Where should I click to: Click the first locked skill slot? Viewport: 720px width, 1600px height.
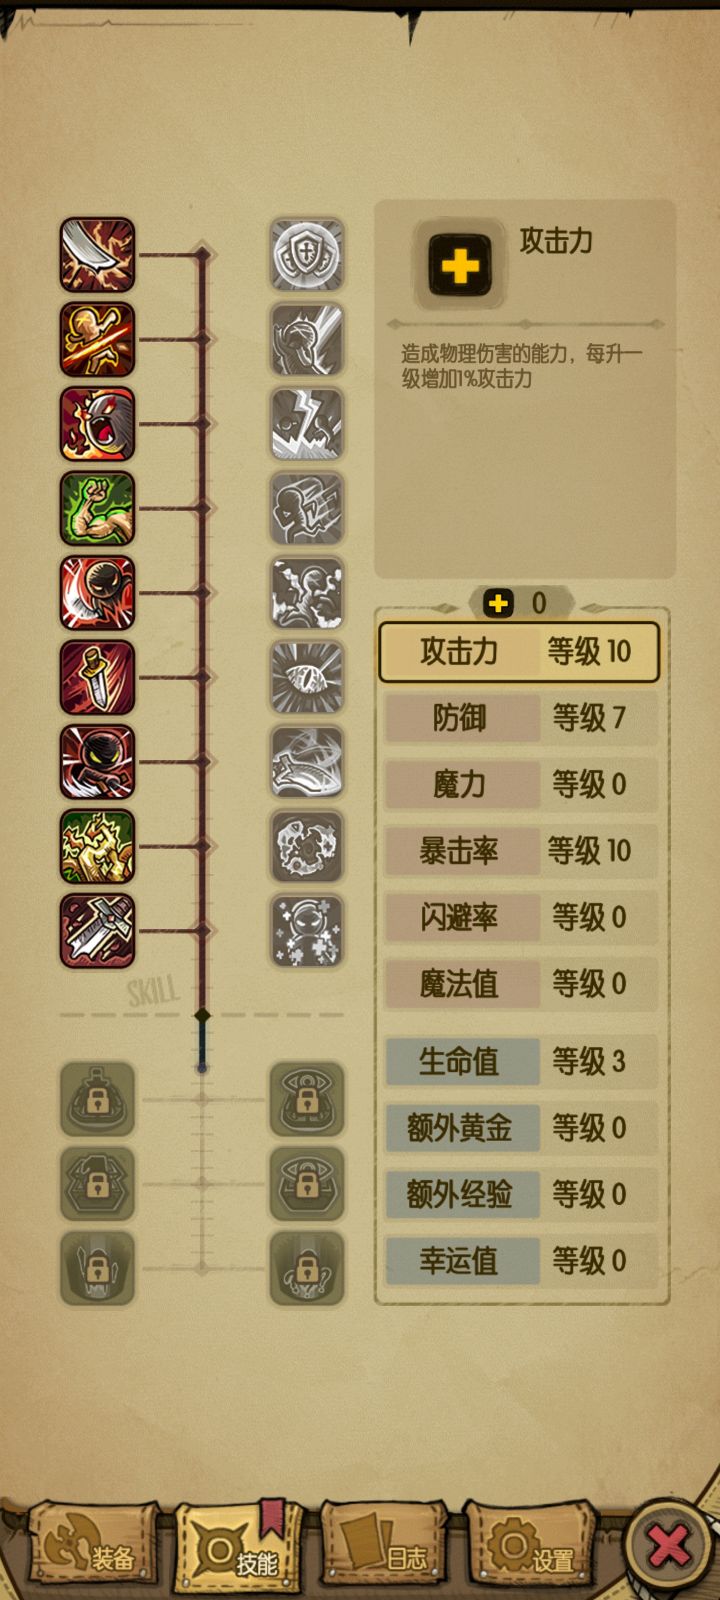point(97,1099)
